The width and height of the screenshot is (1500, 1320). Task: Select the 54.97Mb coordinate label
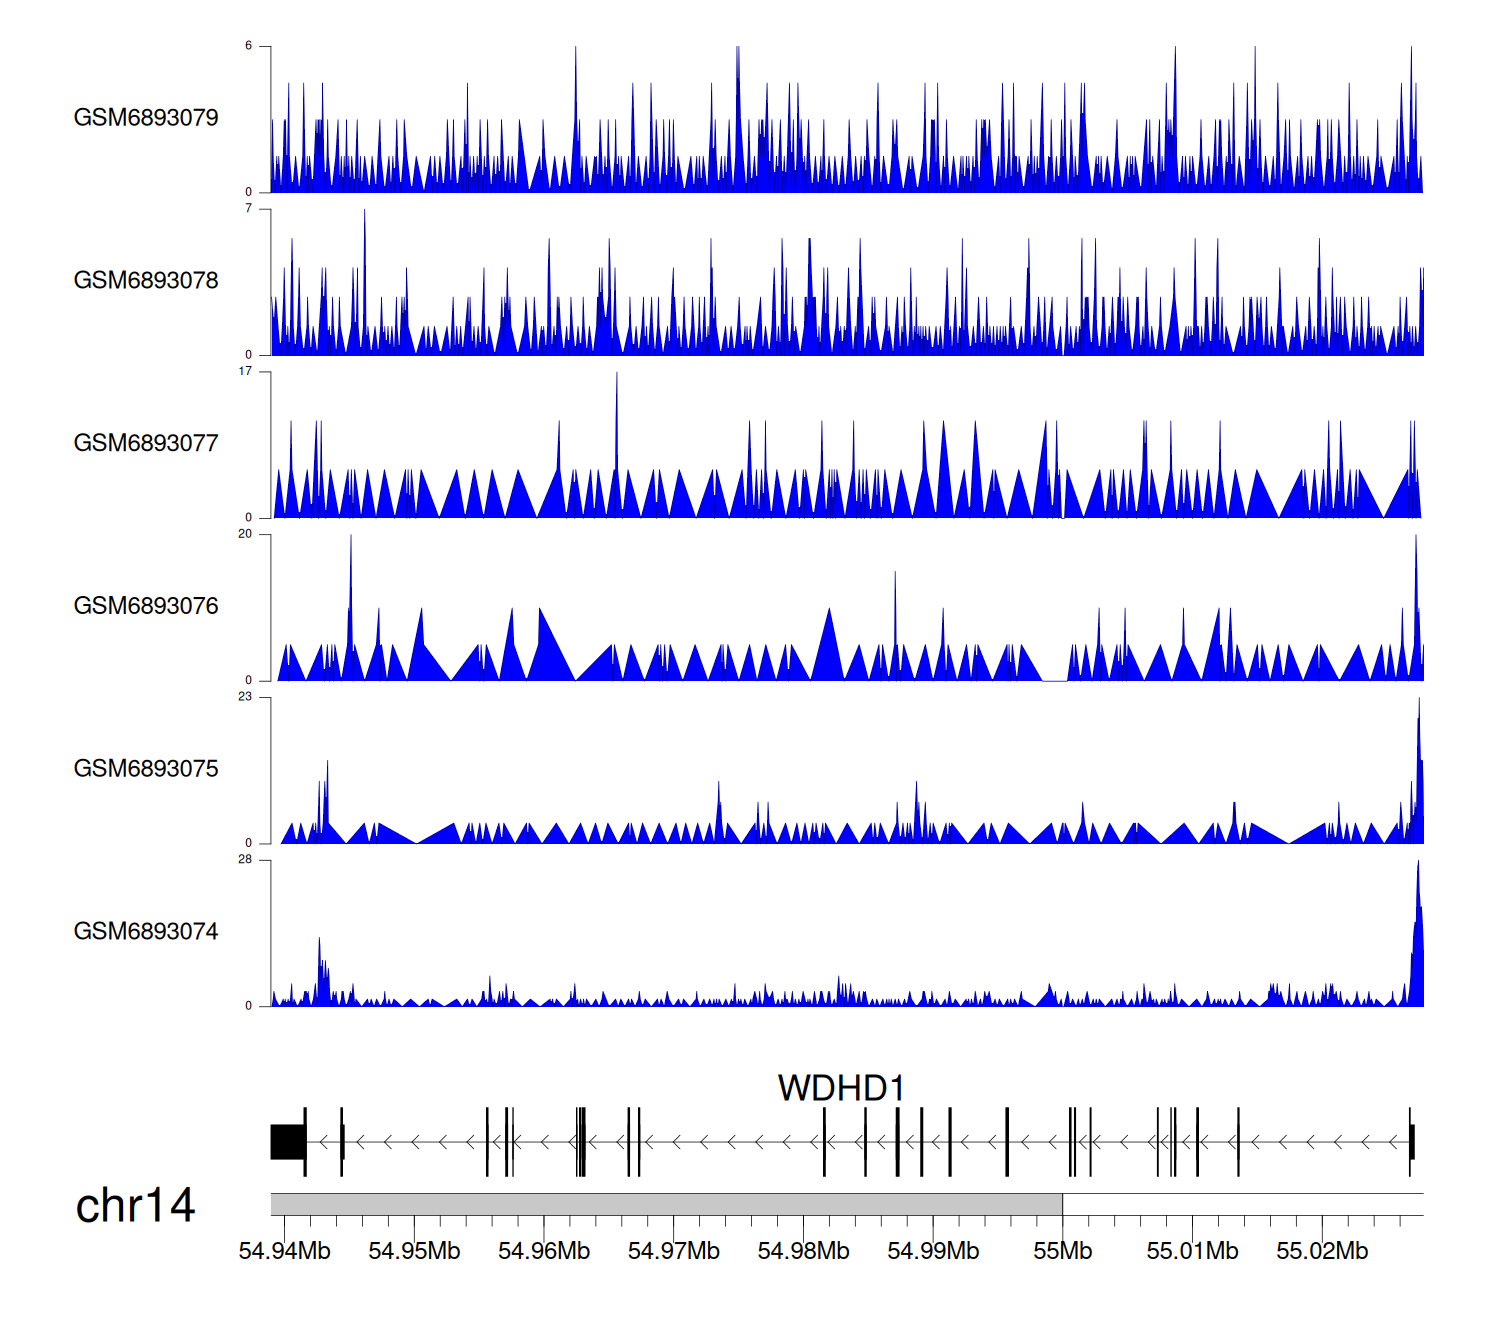[x=673, y=1251]
